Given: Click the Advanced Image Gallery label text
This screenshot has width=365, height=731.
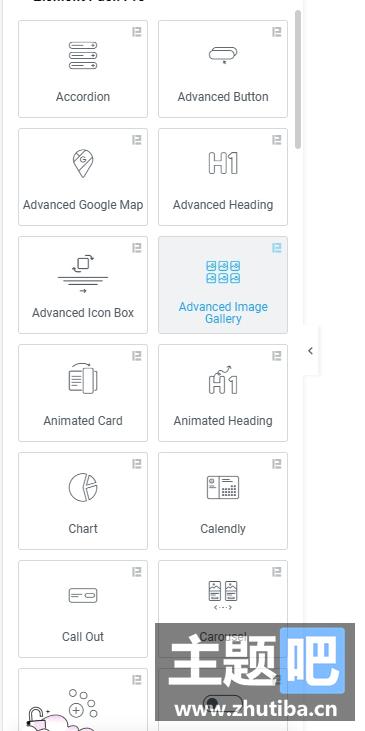Looking at the screenshot, I should (223, 313).
